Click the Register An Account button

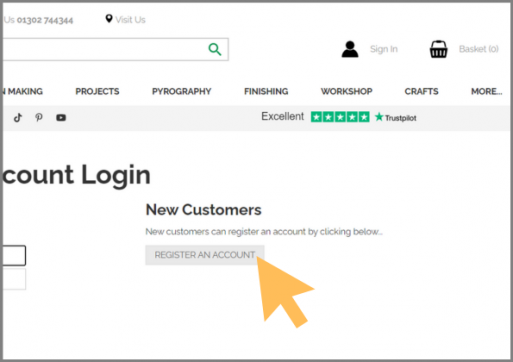coord(205,255)
